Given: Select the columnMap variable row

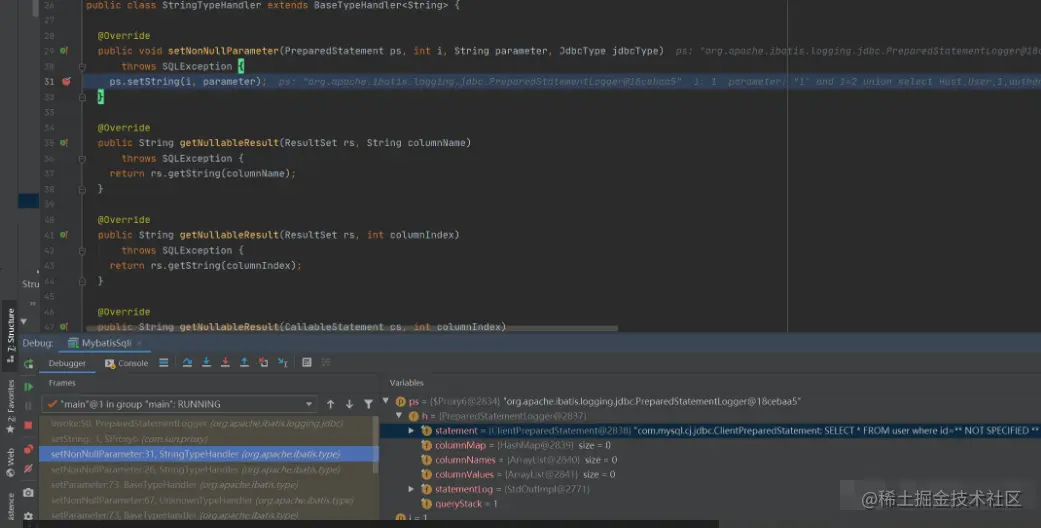Looking at the screenshot, I should click(x=710, y=445).
